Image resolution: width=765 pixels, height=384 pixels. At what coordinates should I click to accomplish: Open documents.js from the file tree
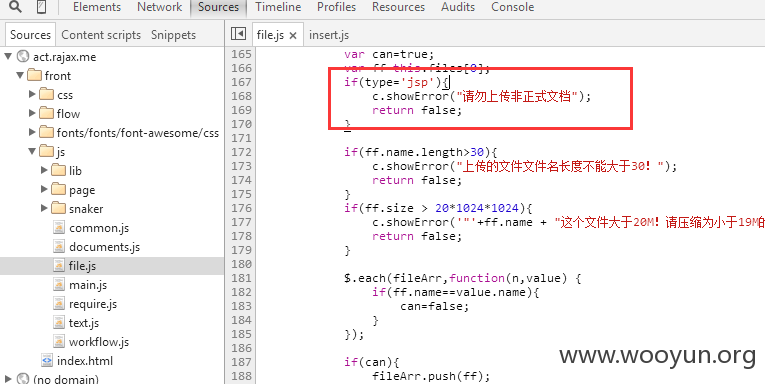tap(104, 247)
